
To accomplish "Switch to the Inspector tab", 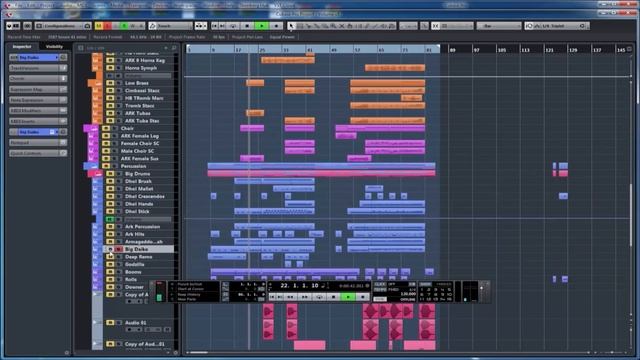I will pos(22,47).
